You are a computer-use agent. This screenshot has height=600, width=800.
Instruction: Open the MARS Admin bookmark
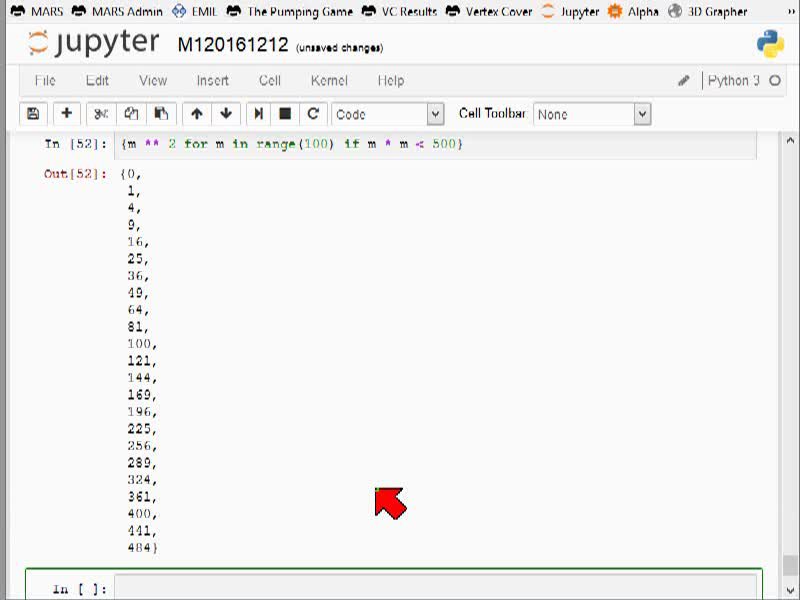point(117,11)
